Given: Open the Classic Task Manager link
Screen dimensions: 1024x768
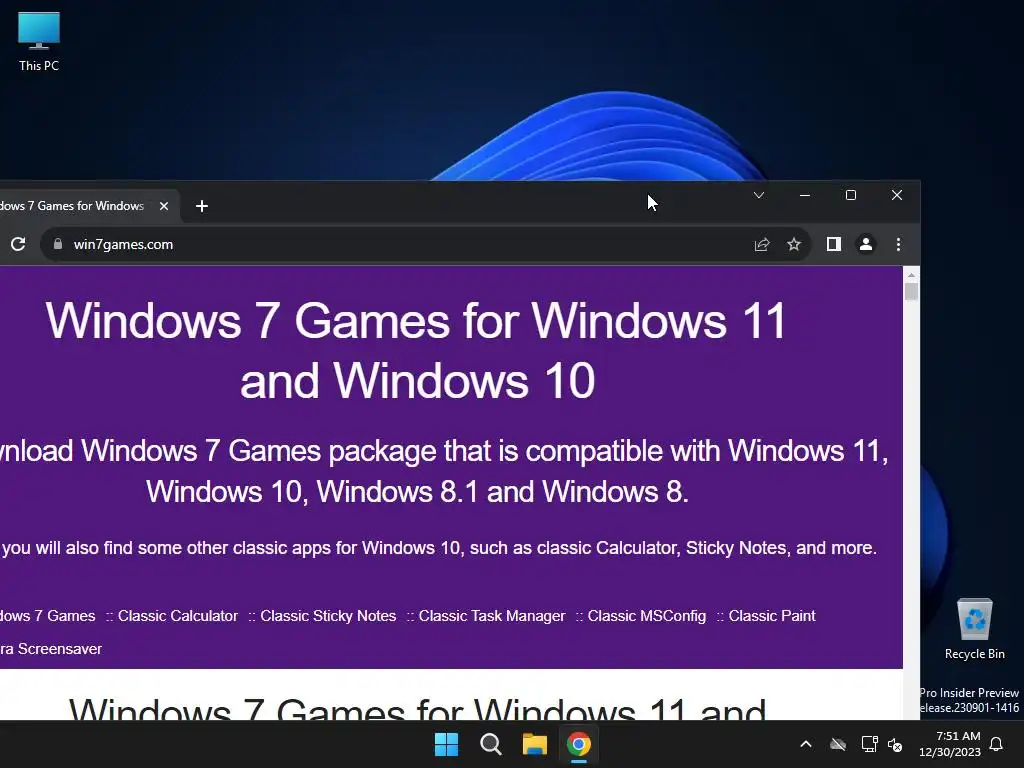Looking at the screenshot, I should pyautogui.click(x=492, y=616).
